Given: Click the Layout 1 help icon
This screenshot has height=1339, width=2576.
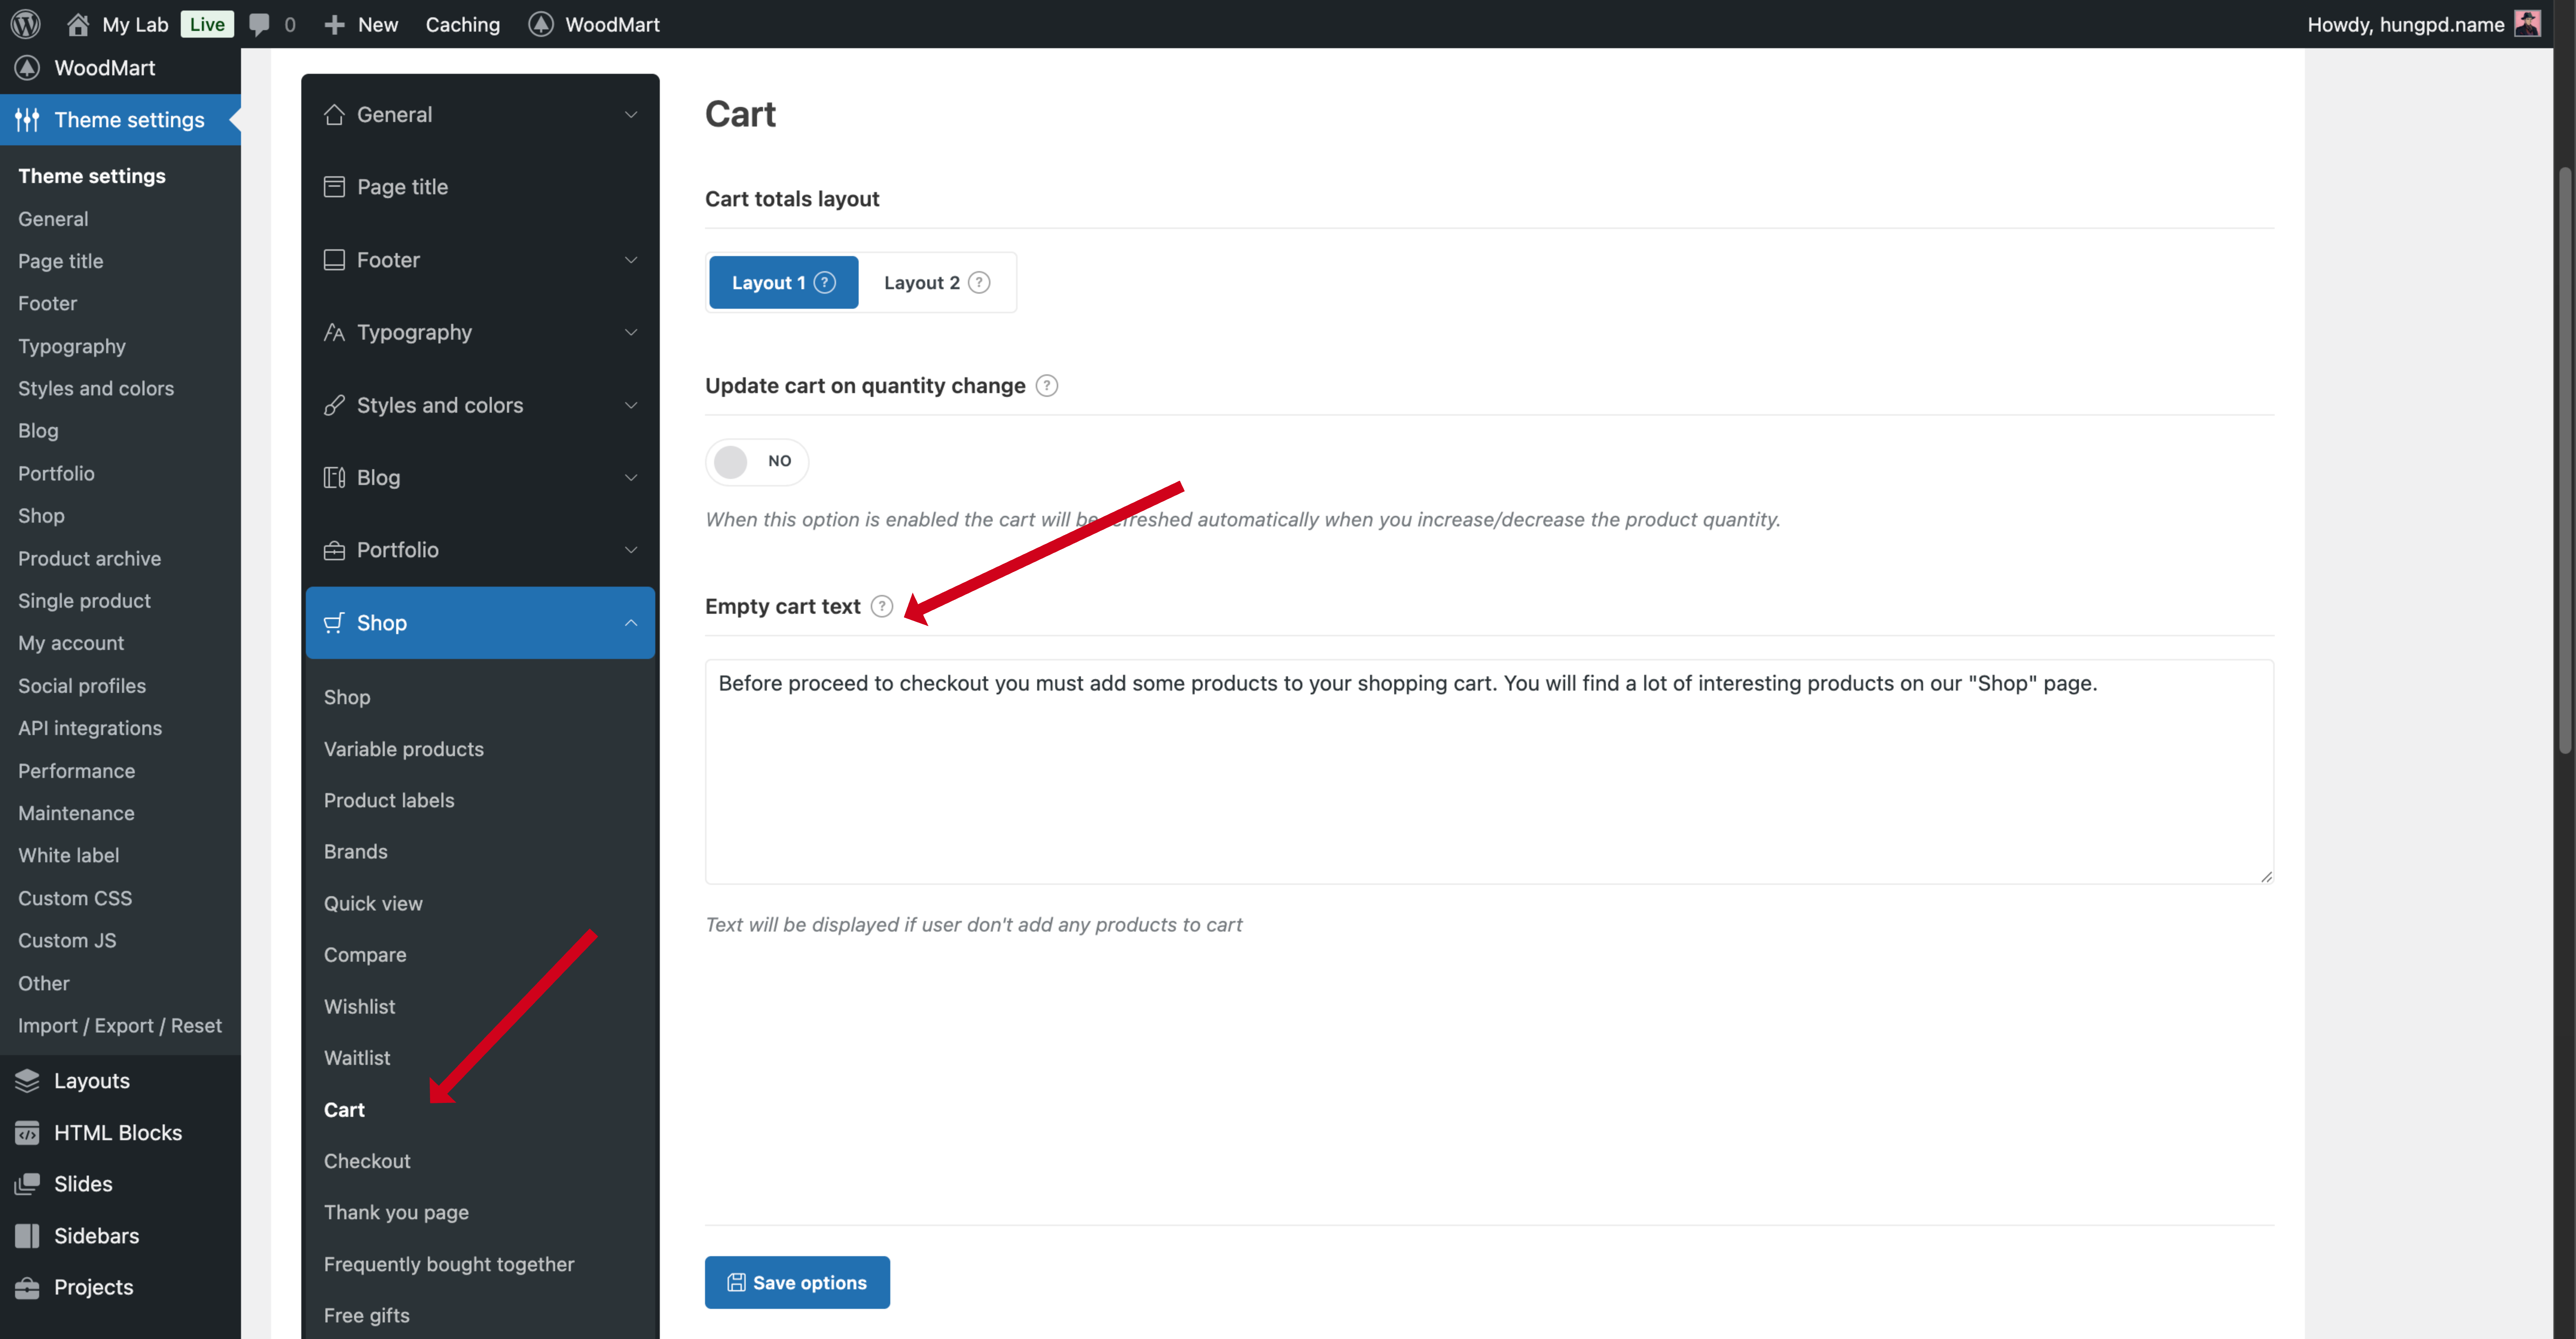Looking at the screenshot, I should pyautogui.click(x=825, y=283).
